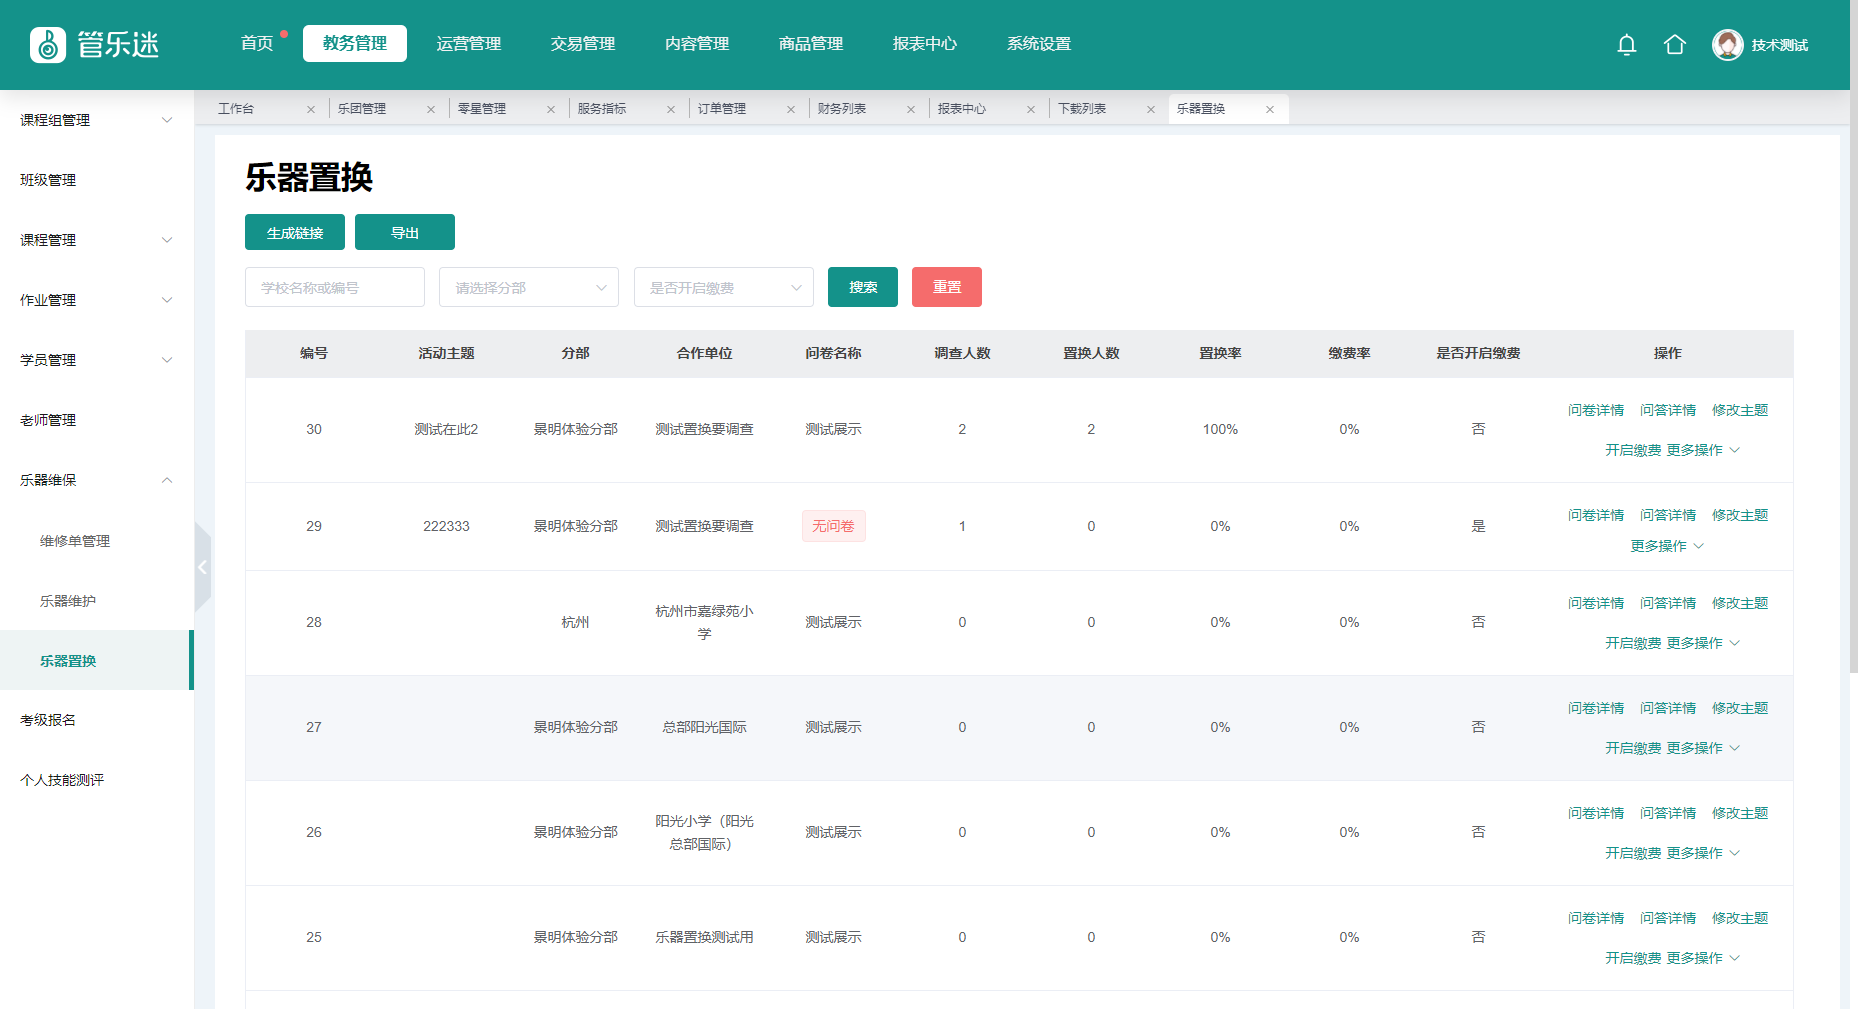Click the red 重置 button
The image size is (1858, 1009).
pos(946,288)
